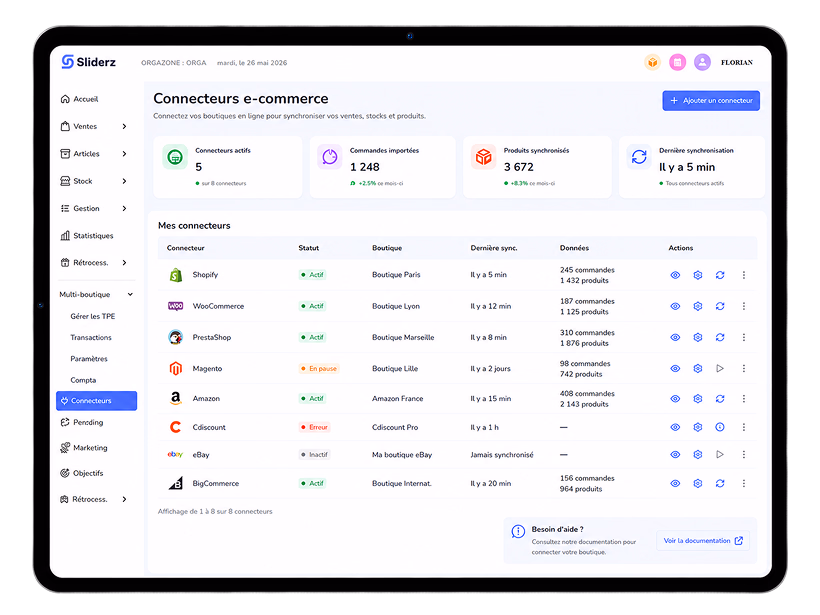Open the orange package icon in header
Viewport: 820px width, 615px height.
(x=652, y=62)
